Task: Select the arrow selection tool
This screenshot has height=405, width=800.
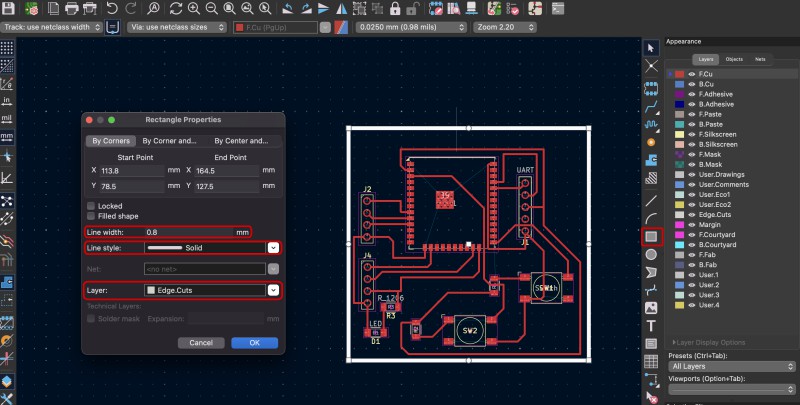Action: [651, 47]
